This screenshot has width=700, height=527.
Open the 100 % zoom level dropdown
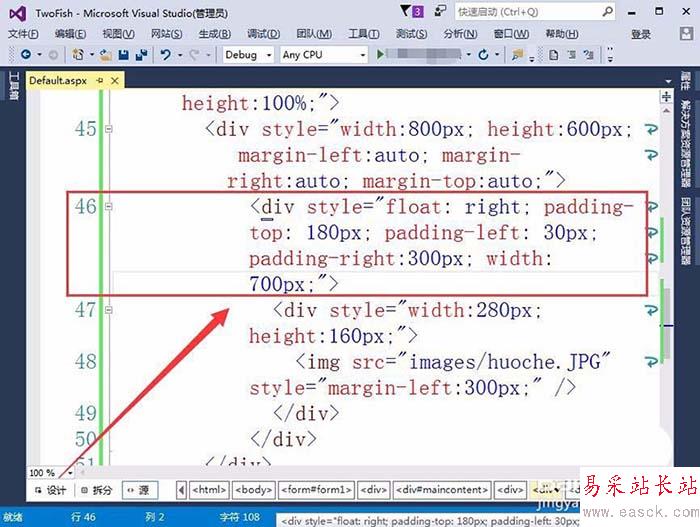point(70,473)
